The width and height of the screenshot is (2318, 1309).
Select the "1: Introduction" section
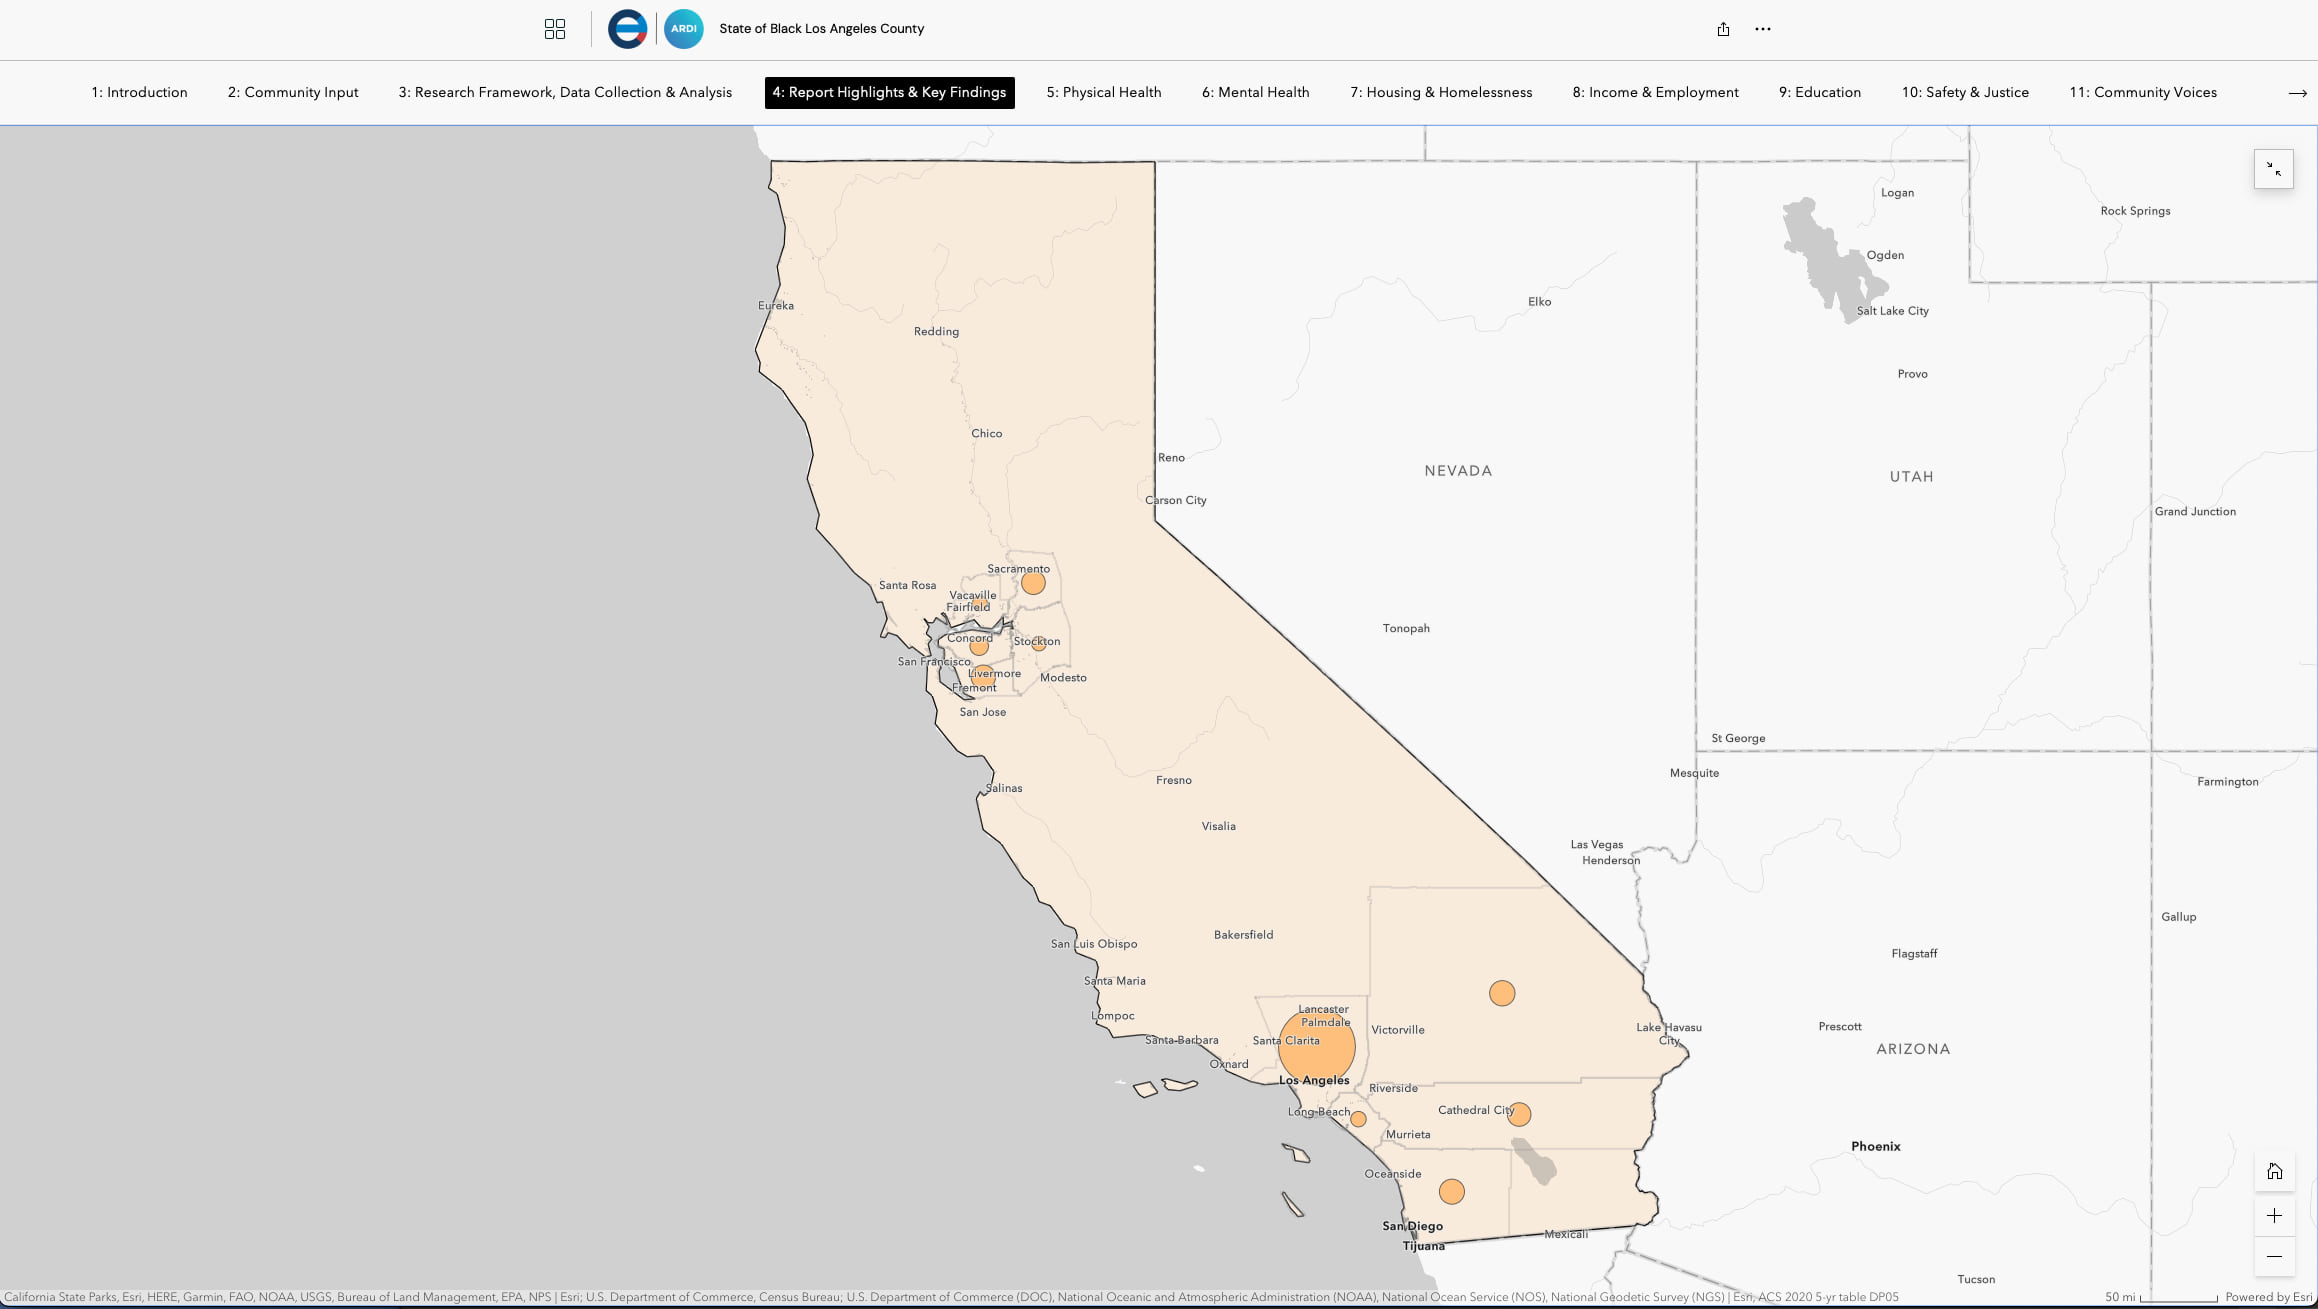pyautogui.click(x=139, y=92)
